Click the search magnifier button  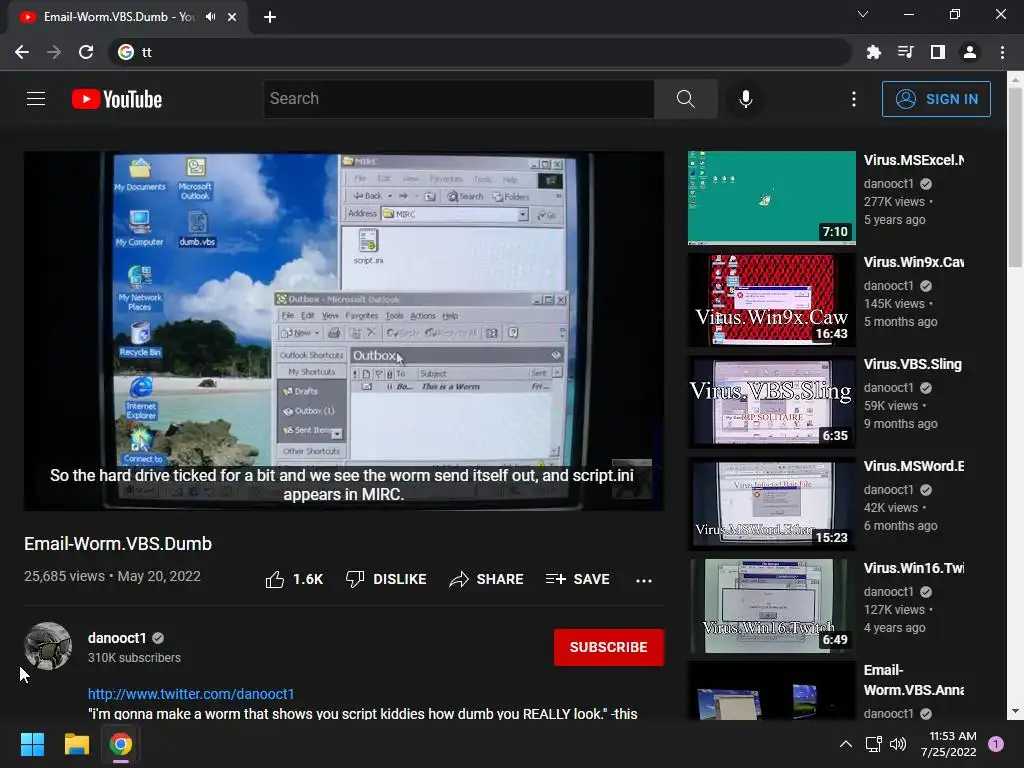pyautogui.click(x=686, y=99)
